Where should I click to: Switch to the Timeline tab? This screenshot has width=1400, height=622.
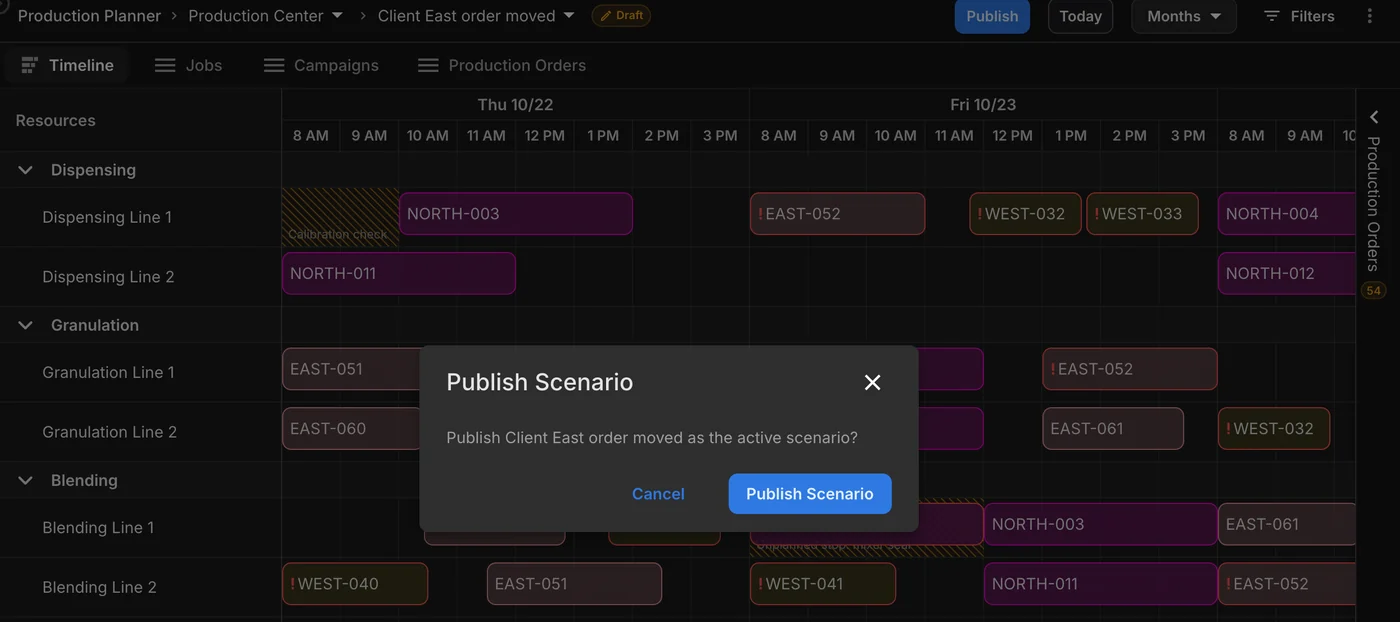(x=68, y=65)
